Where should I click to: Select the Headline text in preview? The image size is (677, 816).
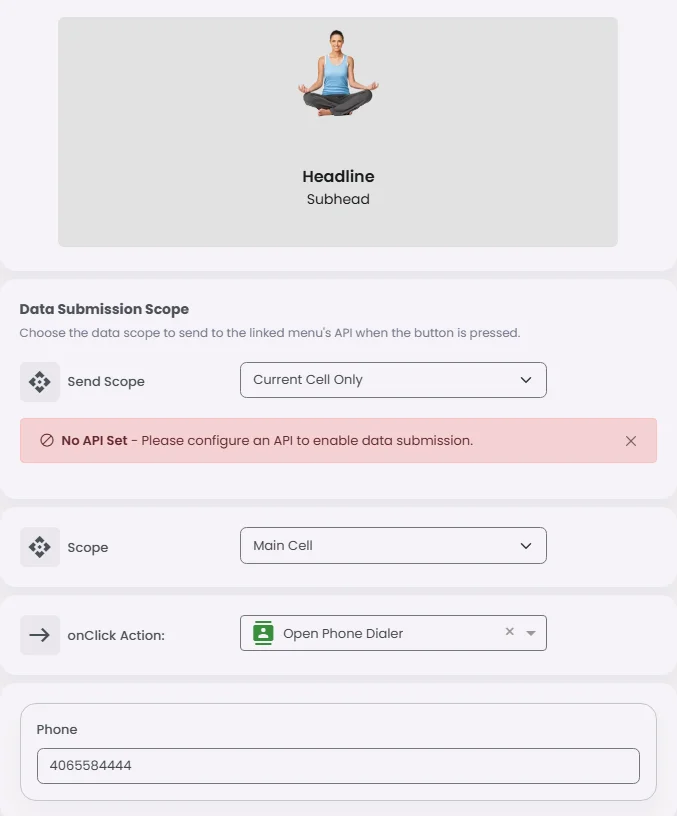coord(338,177)
